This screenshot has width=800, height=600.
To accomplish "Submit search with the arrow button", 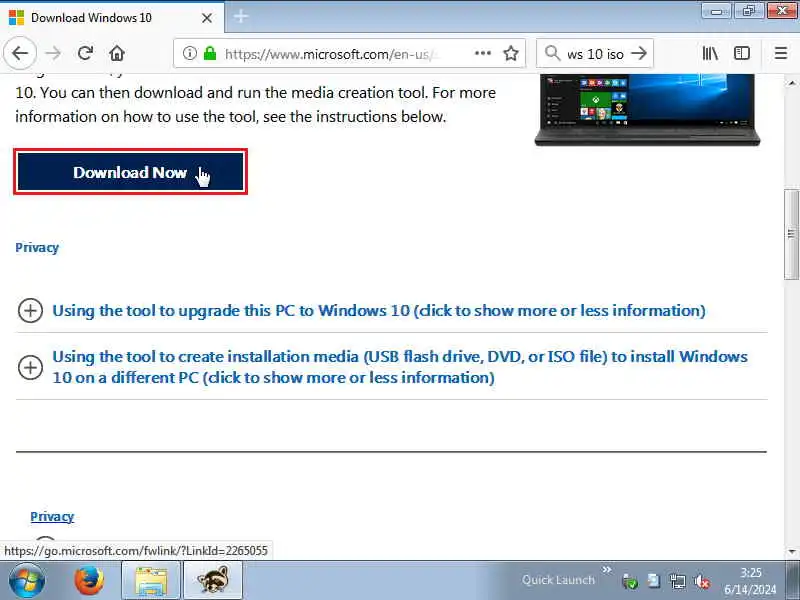I will click(638, 53).
